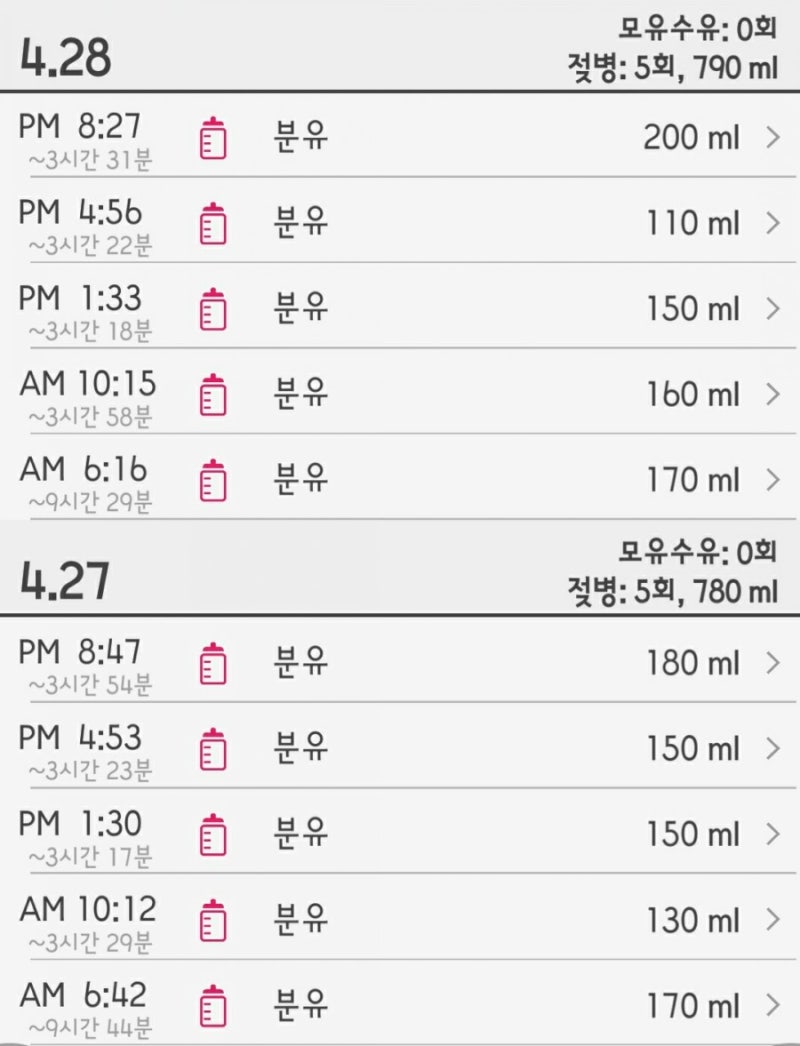Tap bottle icon for 4.28 AM 6:16 feeding
The width and height of the screenshot is (800, 1046).
[213, 480]
